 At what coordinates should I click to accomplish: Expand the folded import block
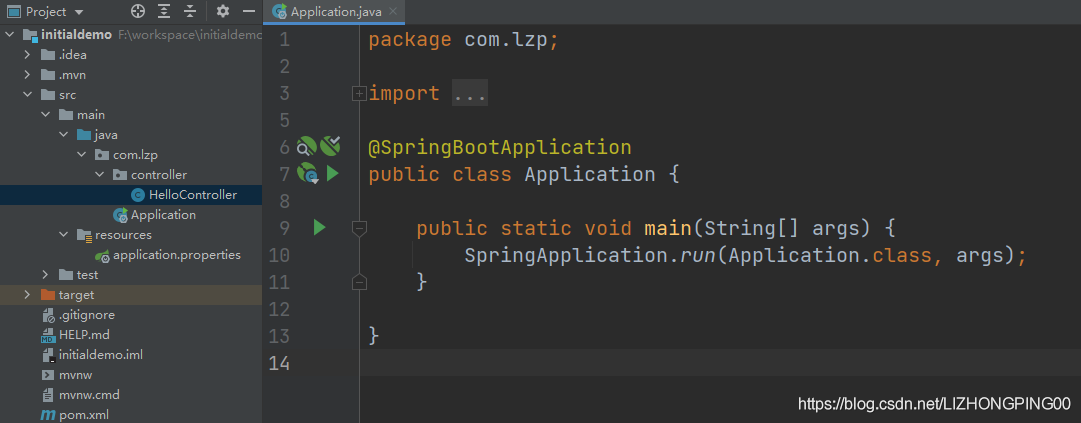tap(358, 94)
